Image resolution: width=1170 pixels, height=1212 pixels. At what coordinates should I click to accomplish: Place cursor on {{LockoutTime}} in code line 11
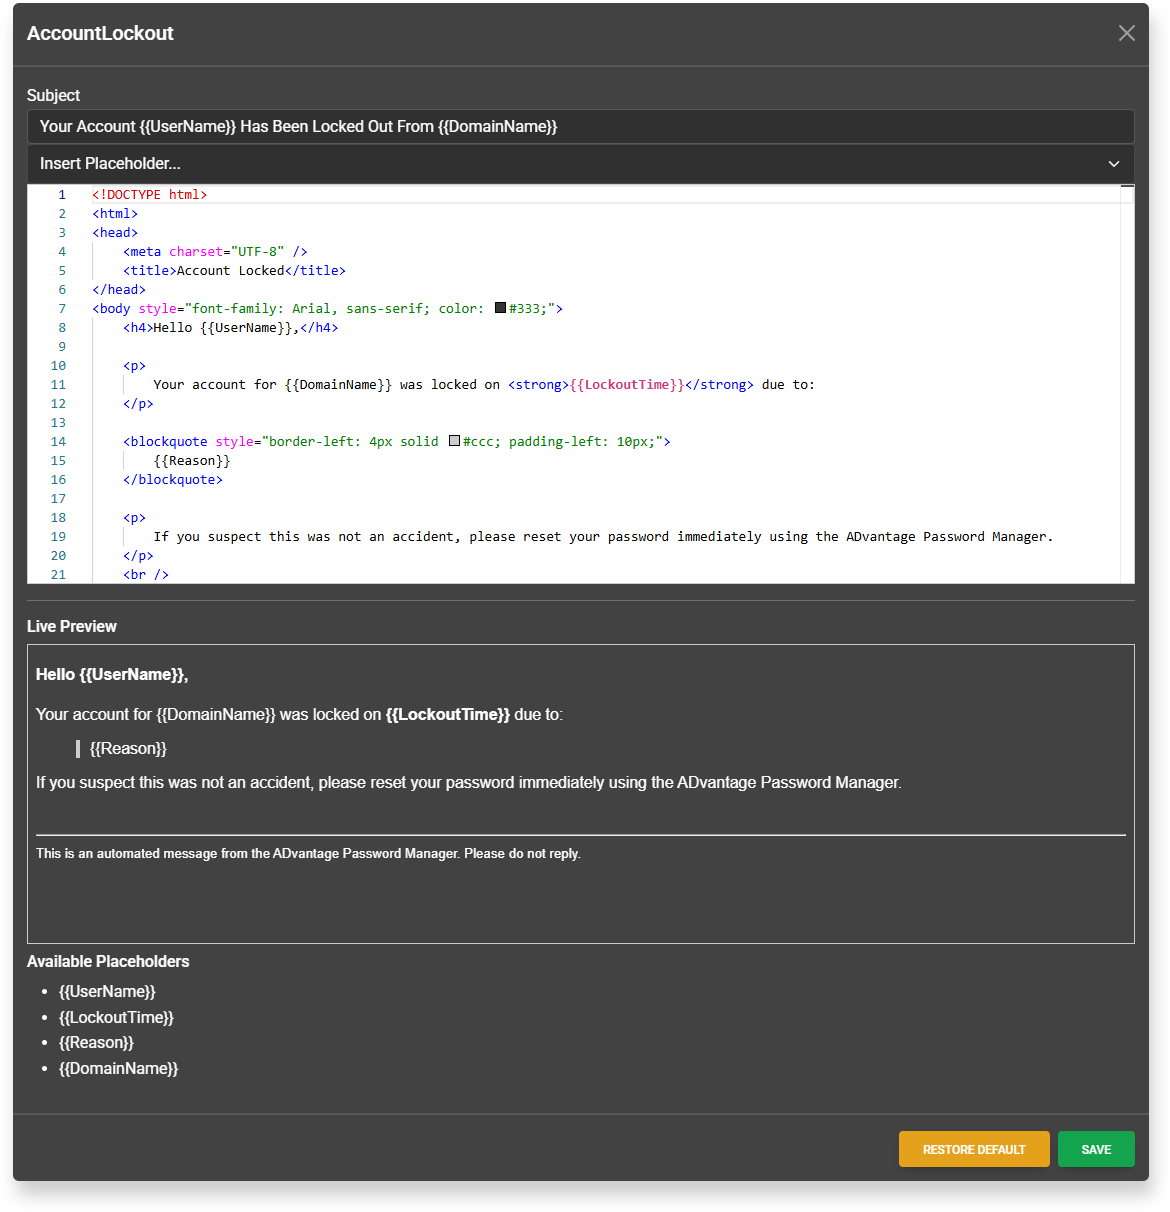tap(627, 385)
